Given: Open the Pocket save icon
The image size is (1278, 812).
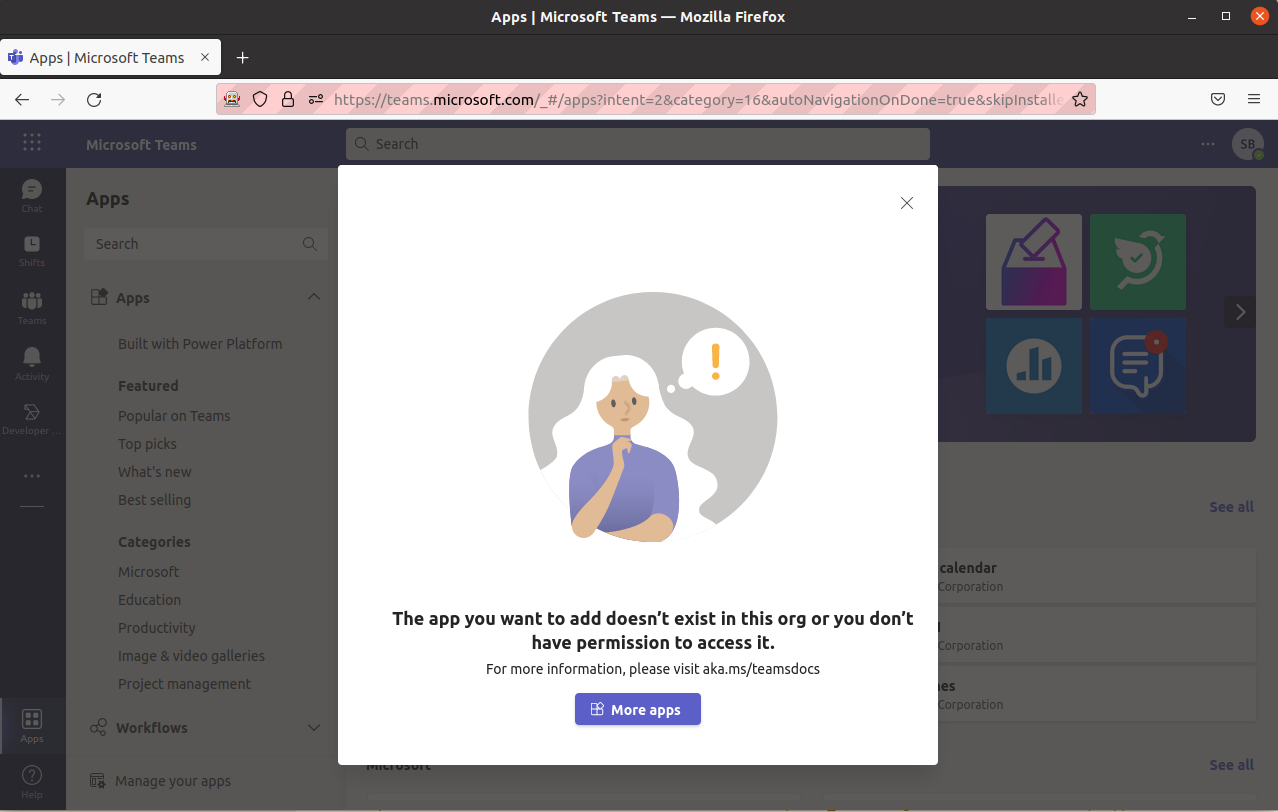Looking at the screenshot, I should (1218, 99).
